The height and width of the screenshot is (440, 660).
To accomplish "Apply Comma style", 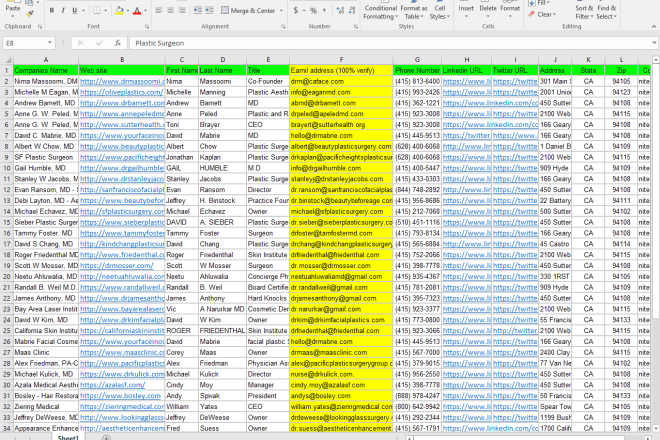I will coord(325,11).
